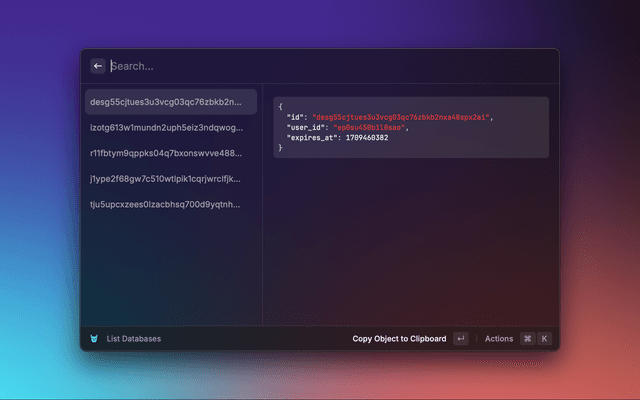Click Copy Object to Clipboard
This screenshot has height=400, width=640.
pos(399,338)
